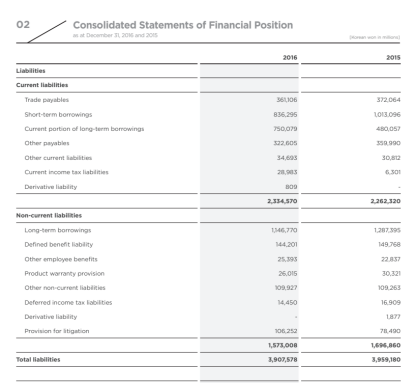Screen dimensions: 415x383
Task: Click Current portion of long-term borrowings label
Action: tap(84, 129)
